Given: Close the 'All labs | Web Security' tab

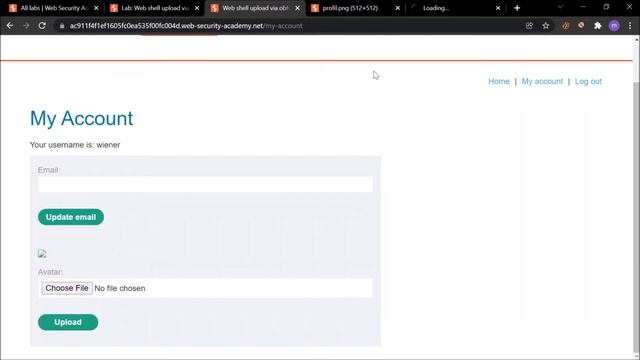Looking at the screenshot, I should [x=96, y=8].
